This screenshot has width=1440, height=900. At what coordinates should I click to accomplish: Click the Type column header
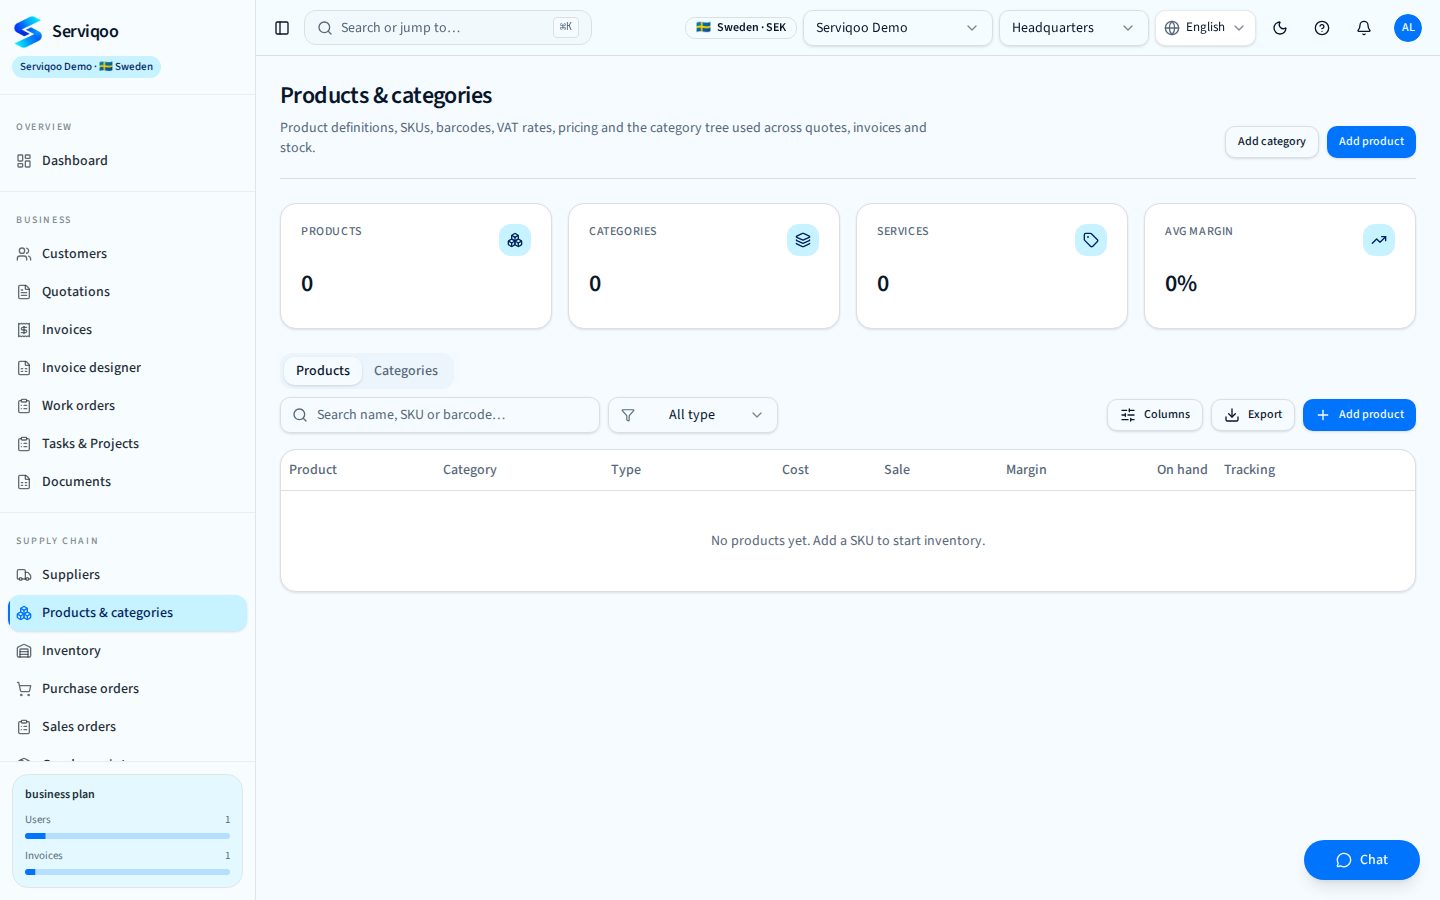pos(626,470)
